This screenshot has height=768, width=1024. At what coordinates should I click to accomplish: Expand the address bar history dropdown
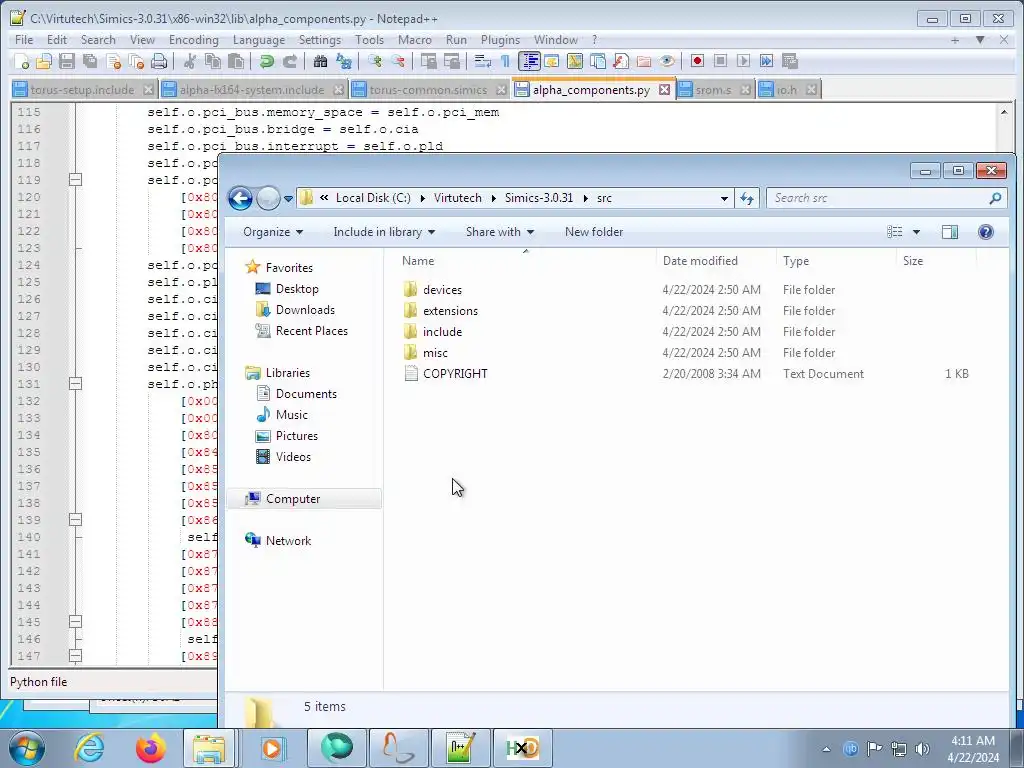[x=724, y=198]
